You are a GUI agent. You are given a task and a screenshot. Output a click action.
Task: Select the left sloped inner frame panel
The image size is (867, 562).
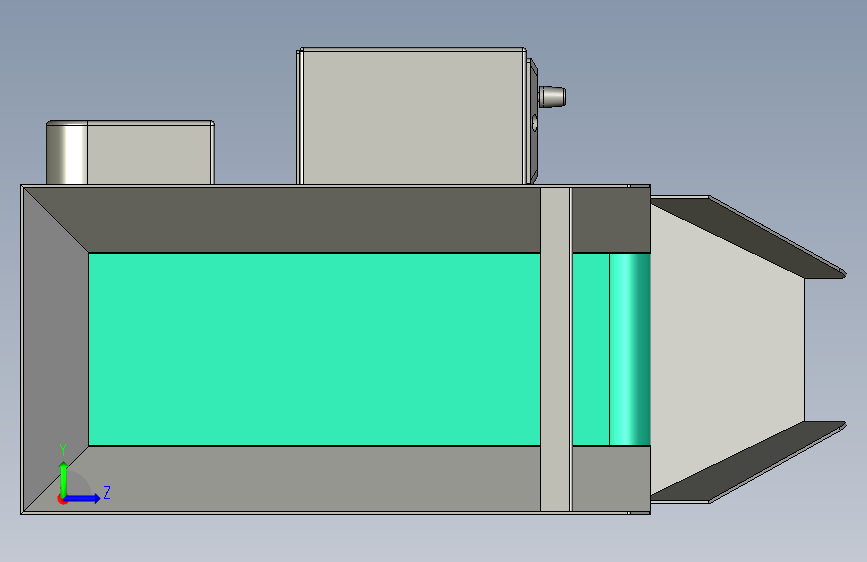tap(56, 349)
